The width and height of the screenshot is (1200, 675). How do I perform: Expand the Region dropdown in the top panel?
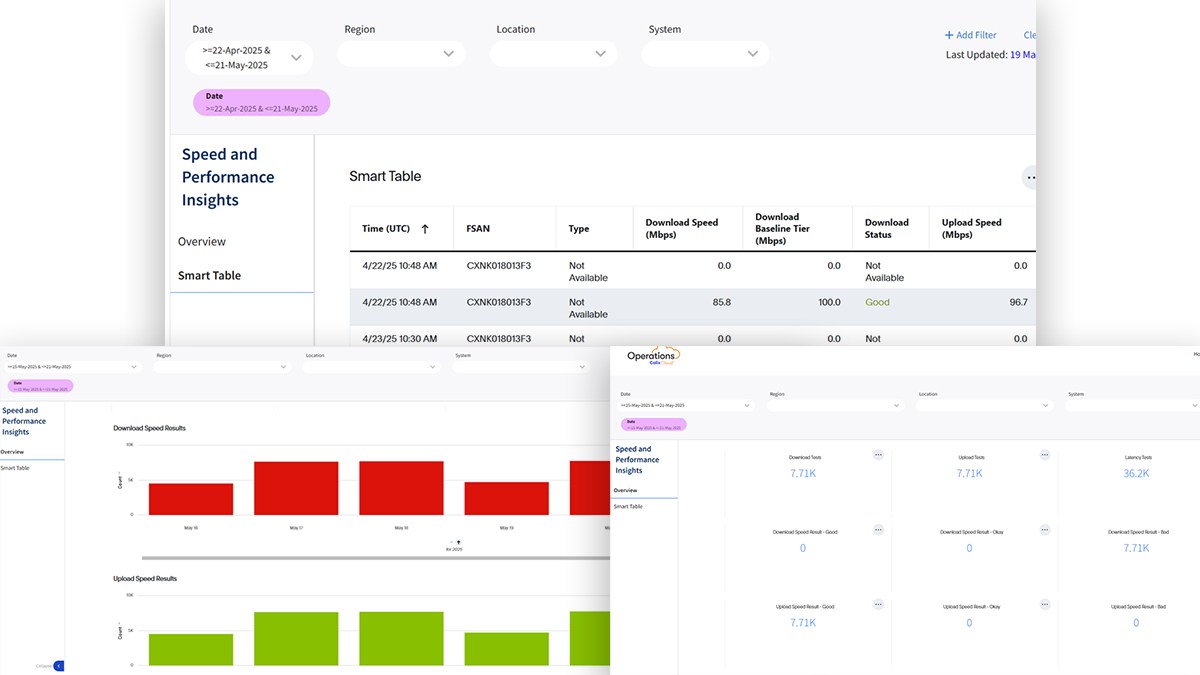click(449, 54)
